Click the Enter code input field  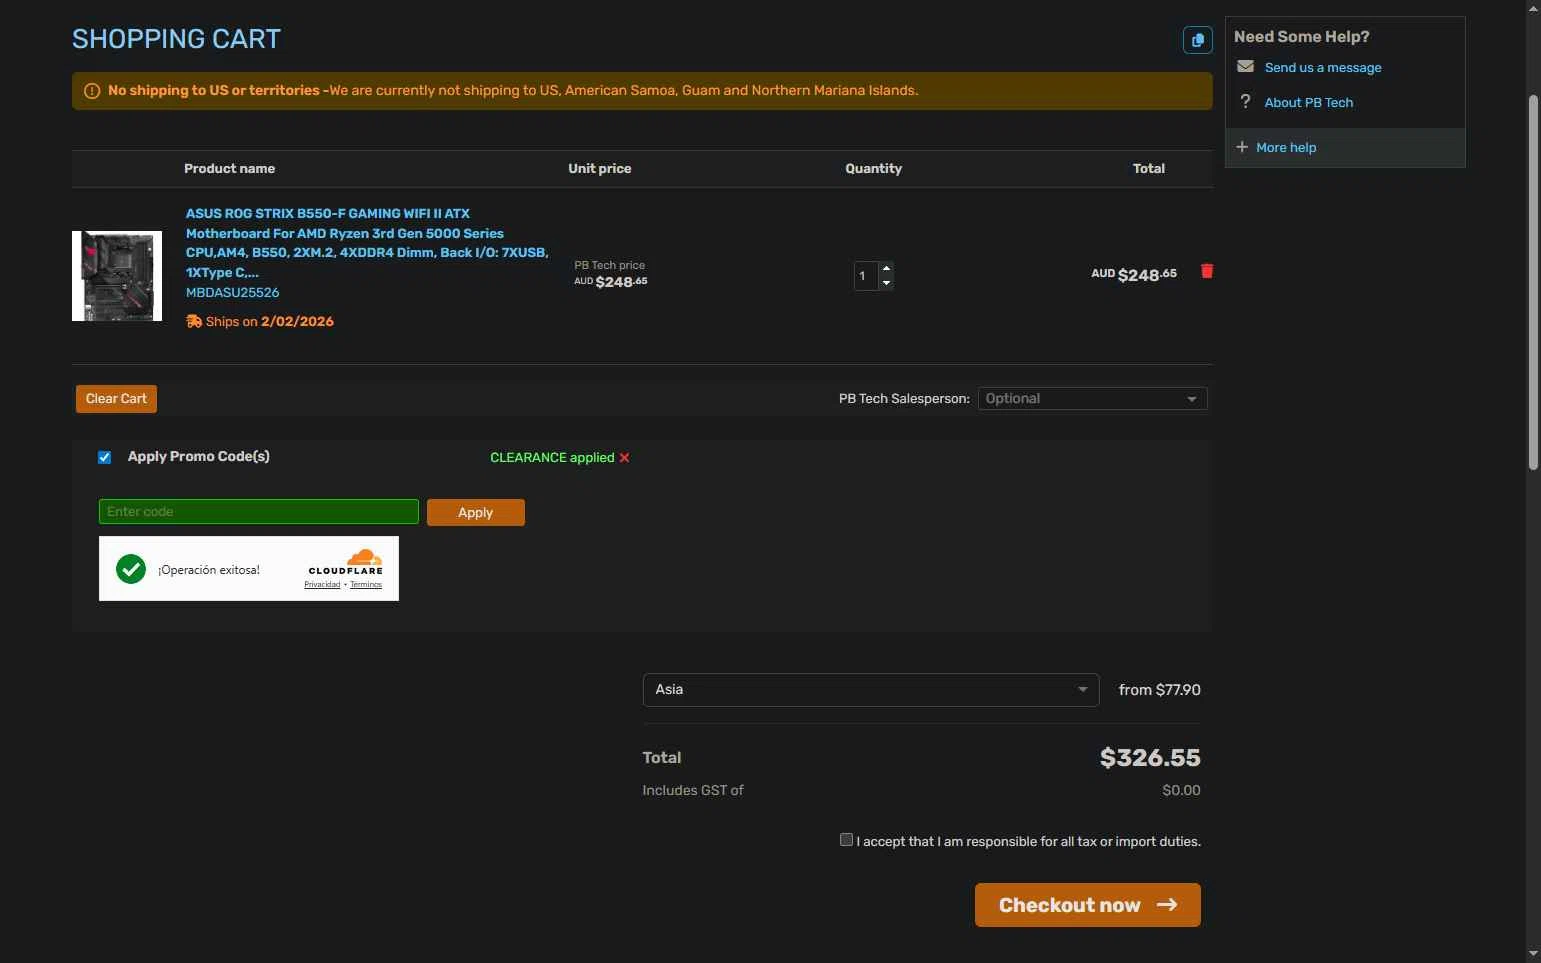[x=259, y=511]
